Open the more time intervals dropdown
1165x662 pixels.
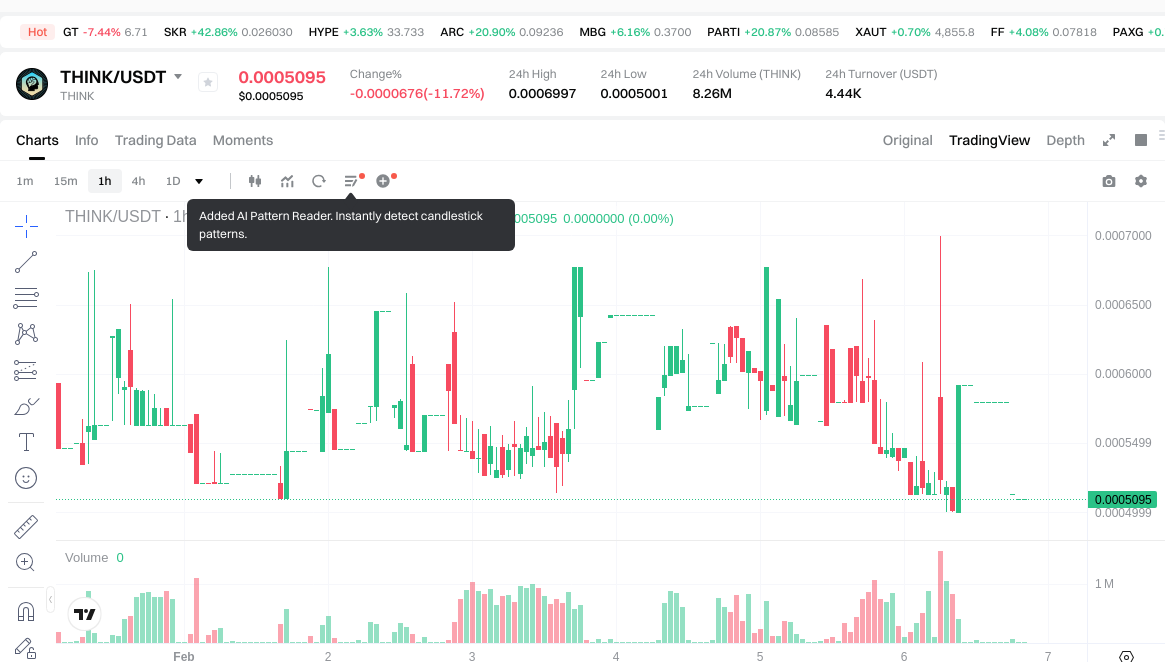tap(199, 181)
